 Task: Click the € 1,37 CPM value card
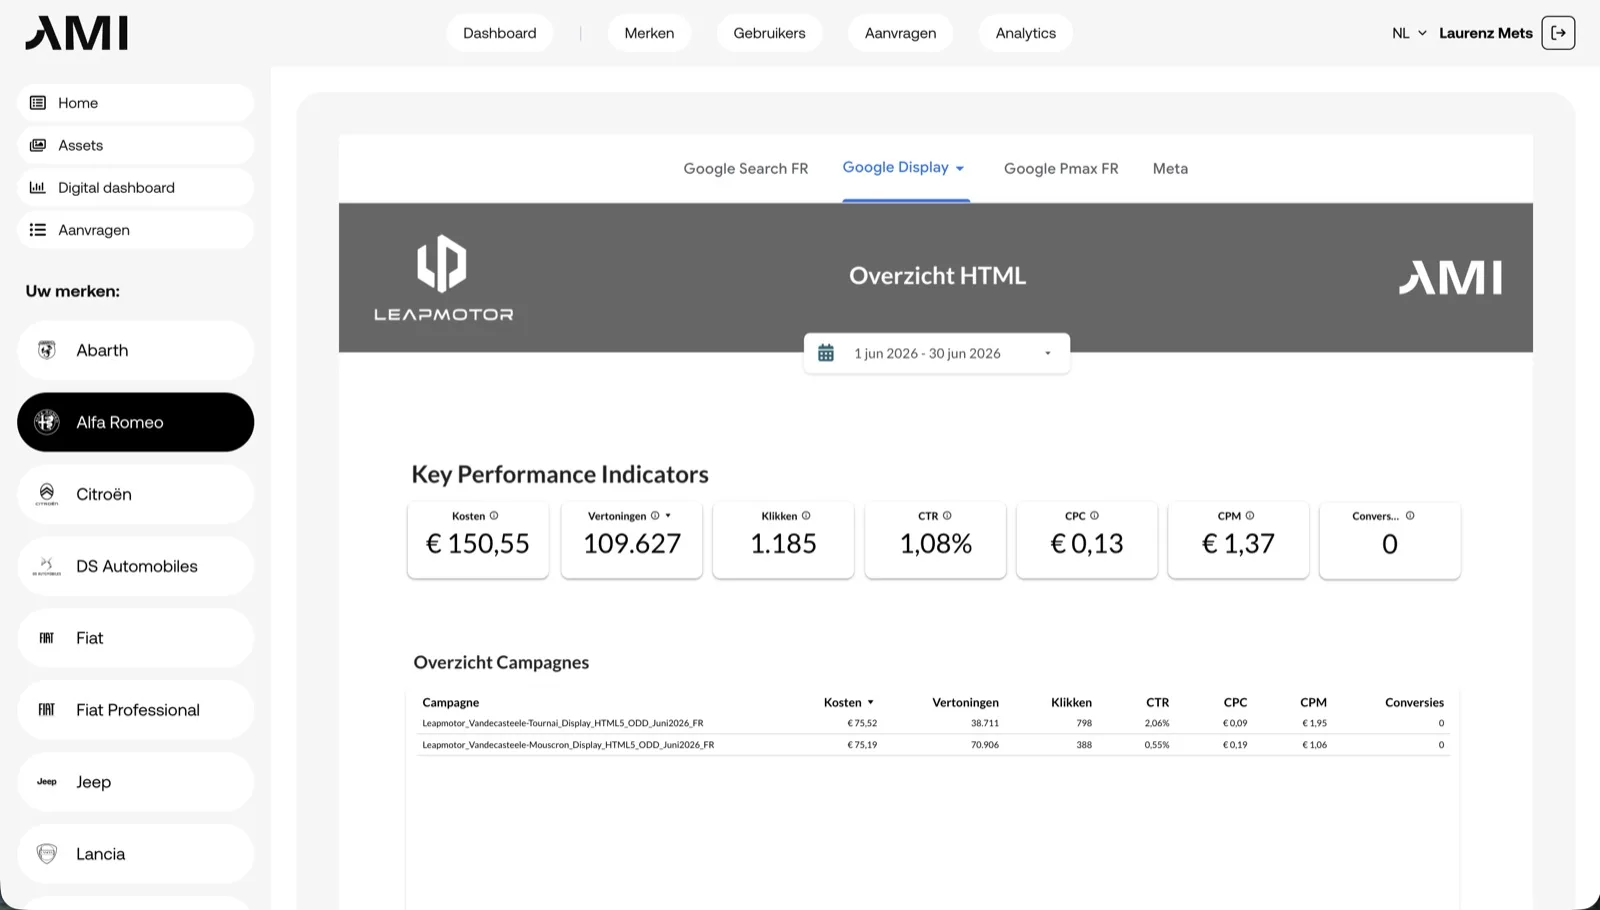click(1238, 540)
